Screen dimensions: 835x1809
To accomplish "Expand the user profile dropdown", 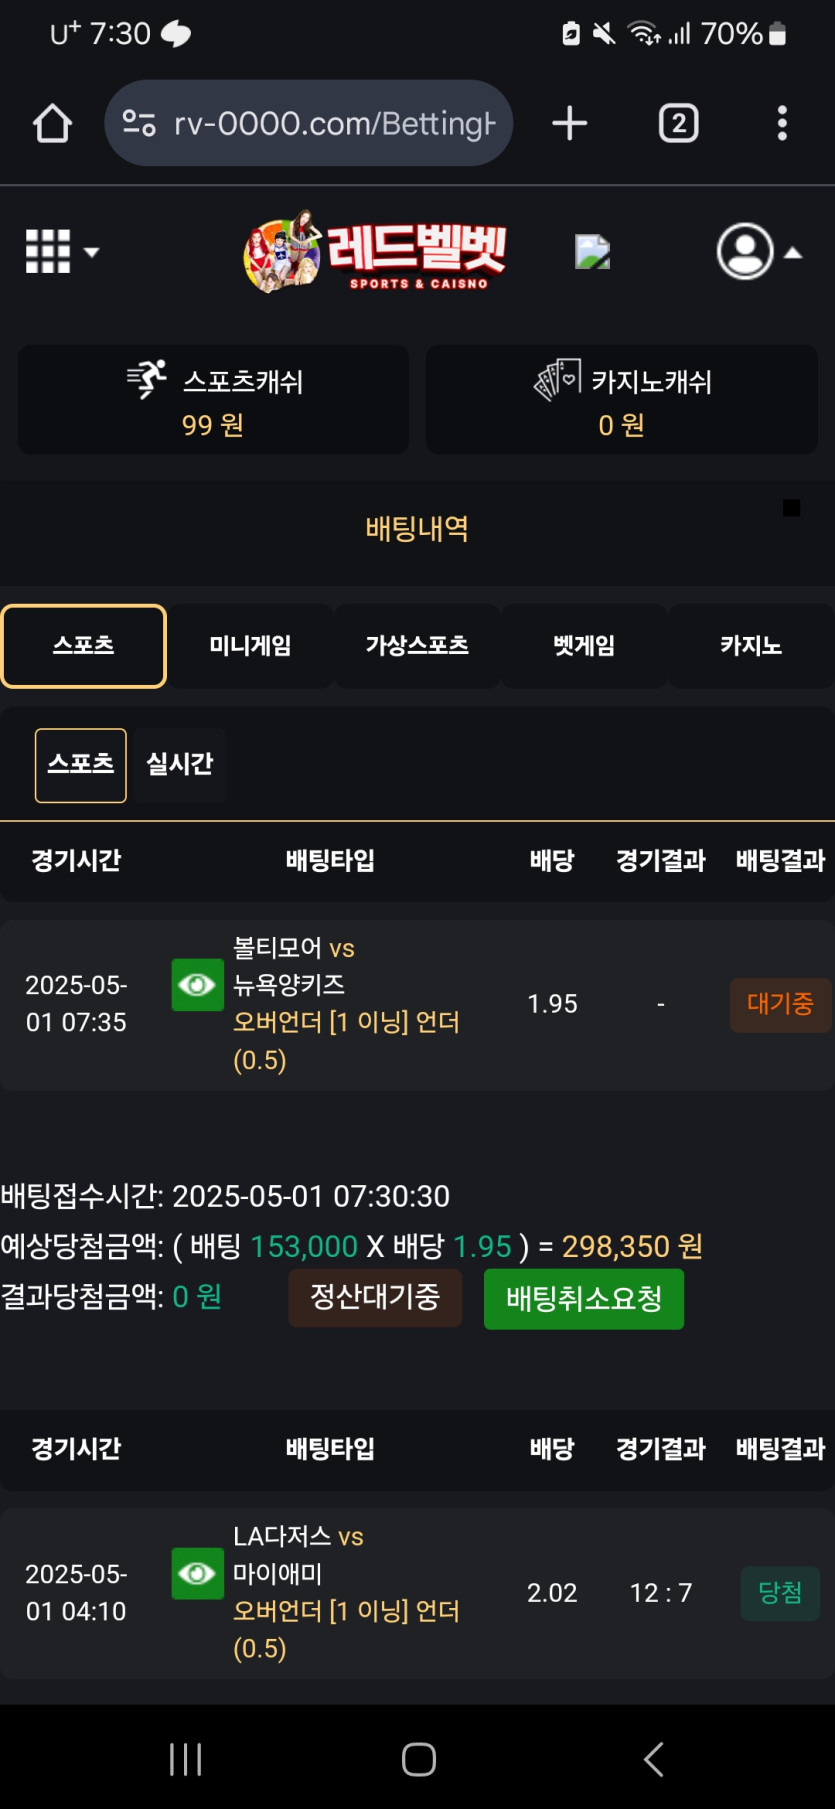I will click(x=760, y=252).
